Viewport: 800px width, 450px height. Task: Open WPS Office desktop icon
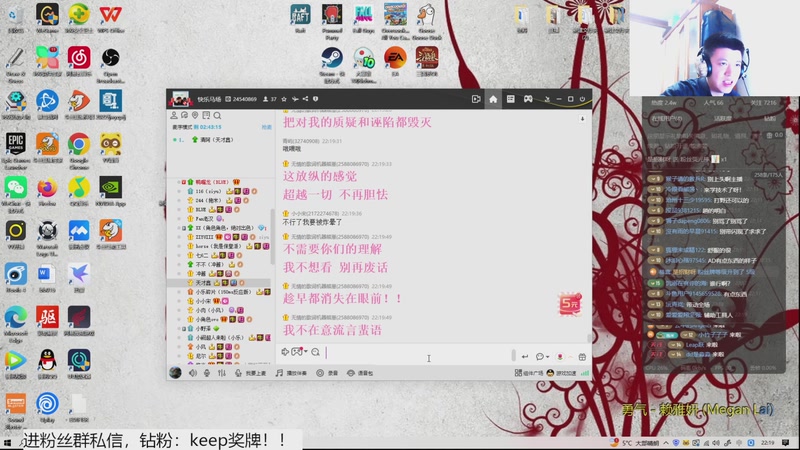coord(111,19)
